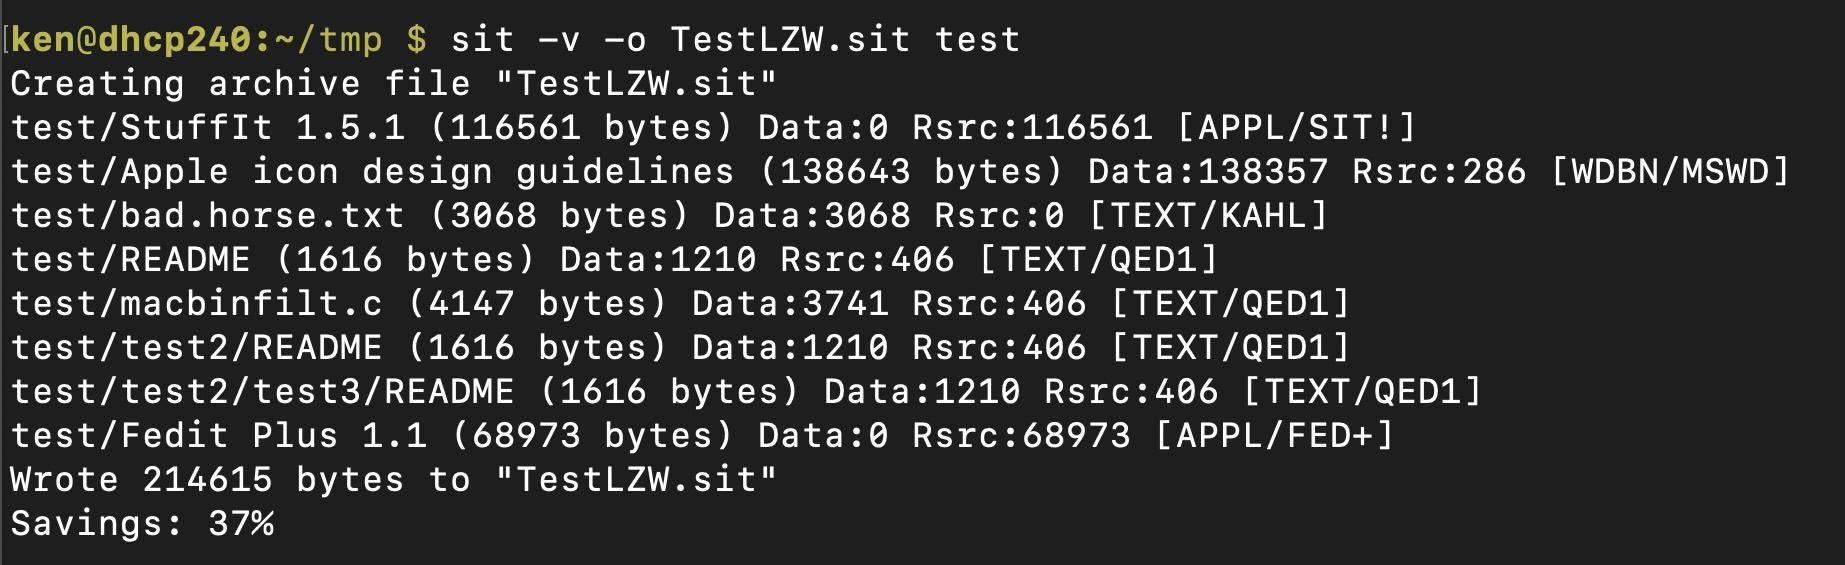Click "Data:3741" on the macbinfilt.c line
The height and width of the screenshot is (565, 1845).
(x=790, y=303)
